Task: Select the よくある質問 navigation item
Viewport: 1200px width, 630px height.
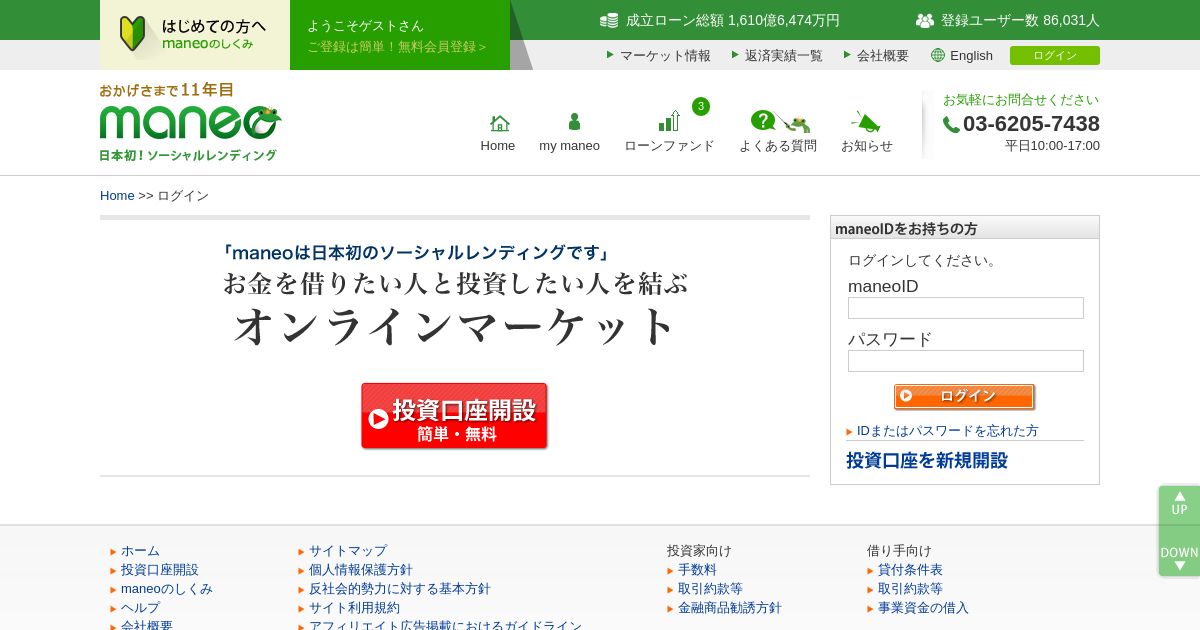Action: pyautogui.click(x=778, y=145)
